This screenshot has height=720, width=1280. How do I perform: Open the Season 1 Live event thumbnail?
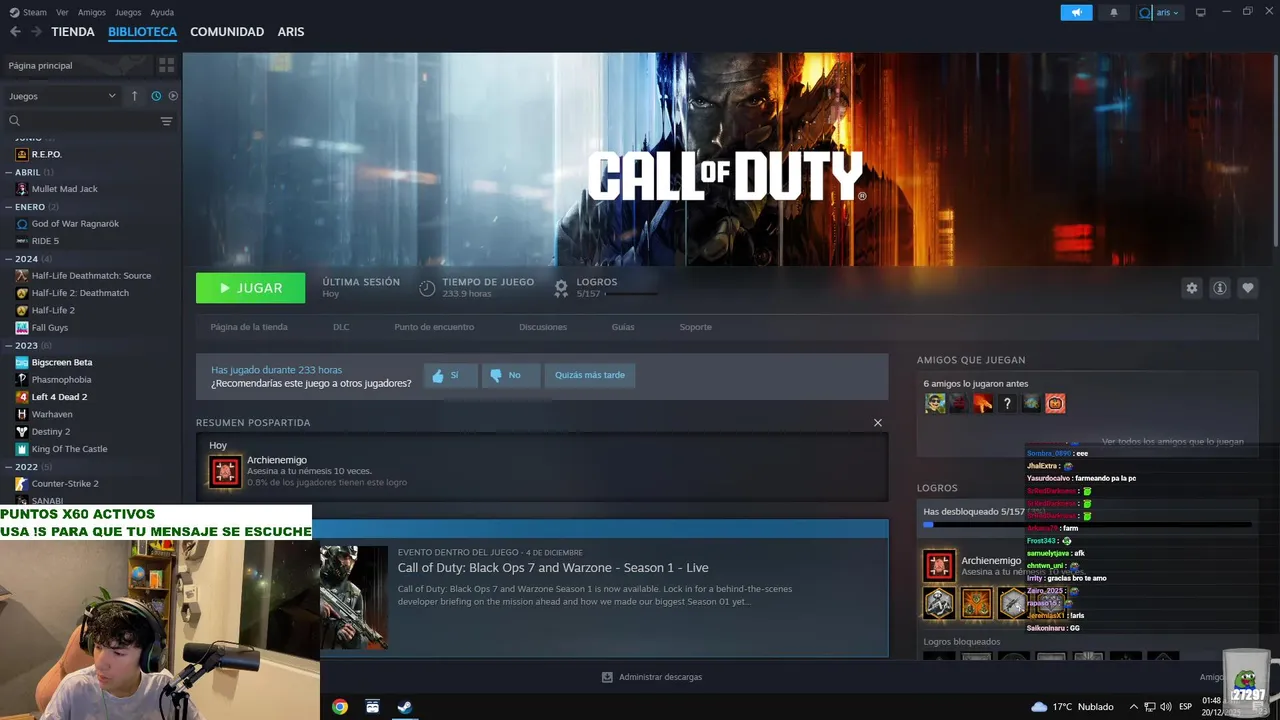pyautogui.click(x=354, y=597)
